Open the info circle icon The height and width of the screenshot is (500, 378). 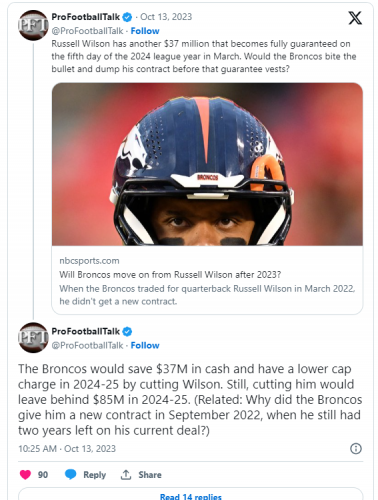(x=356, y=449)
